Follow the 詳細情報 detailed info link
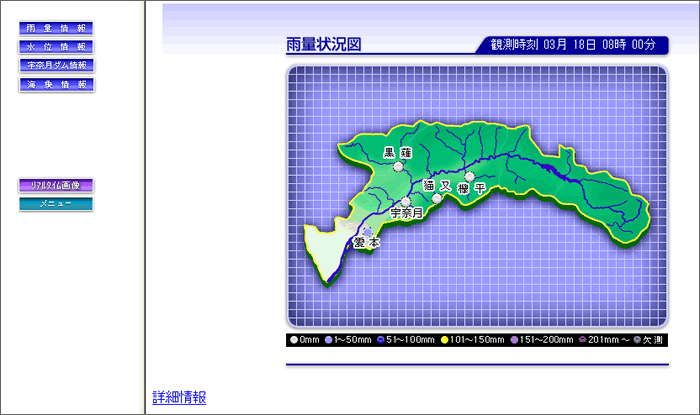Screen dimensions: 700x415 (x=179, y=397)
